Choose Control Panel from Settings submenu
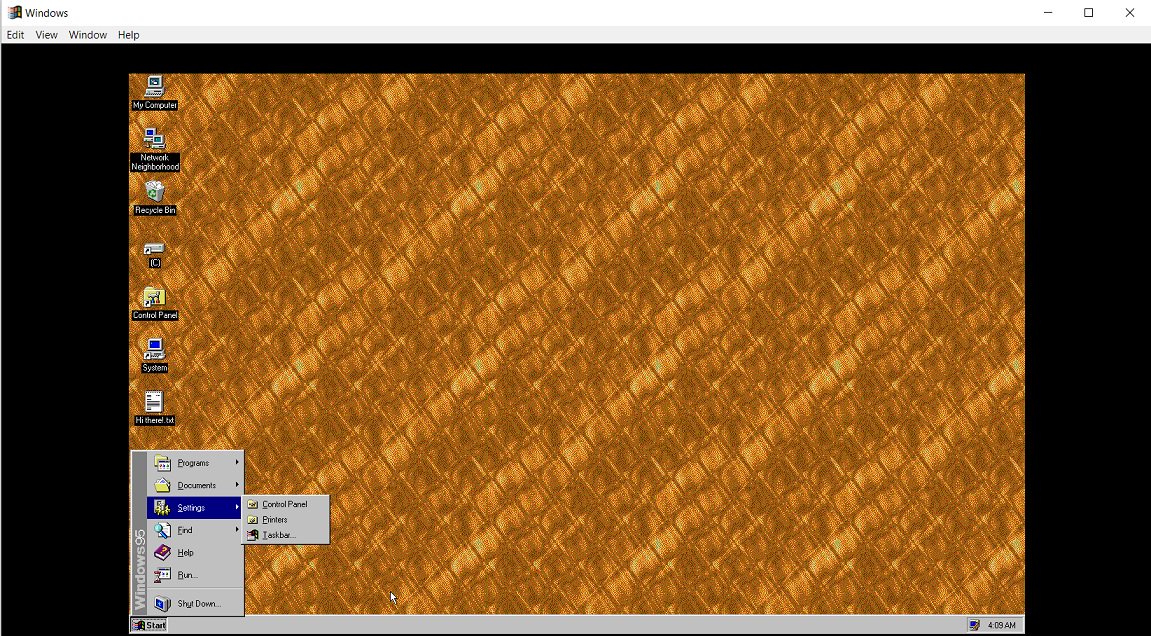Screen dimensions: 1151x636 click(286, 505)
